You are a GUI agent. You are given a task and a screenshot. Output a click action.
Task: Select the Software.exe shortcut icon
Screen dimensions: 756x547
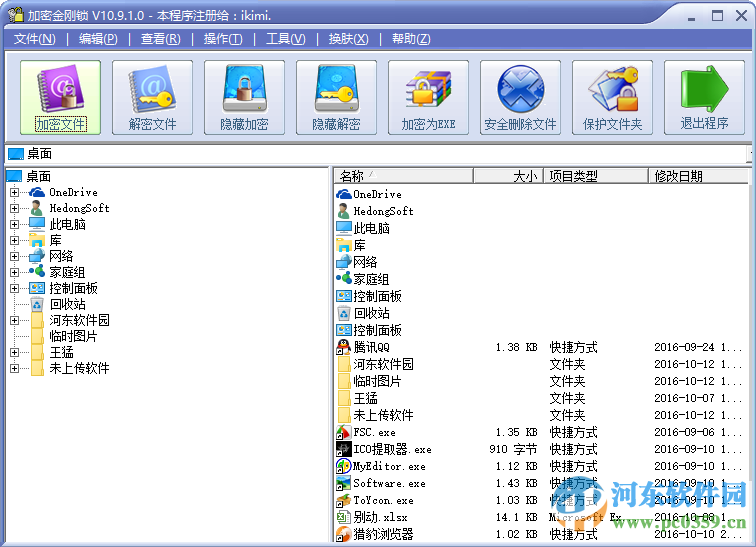343,483
